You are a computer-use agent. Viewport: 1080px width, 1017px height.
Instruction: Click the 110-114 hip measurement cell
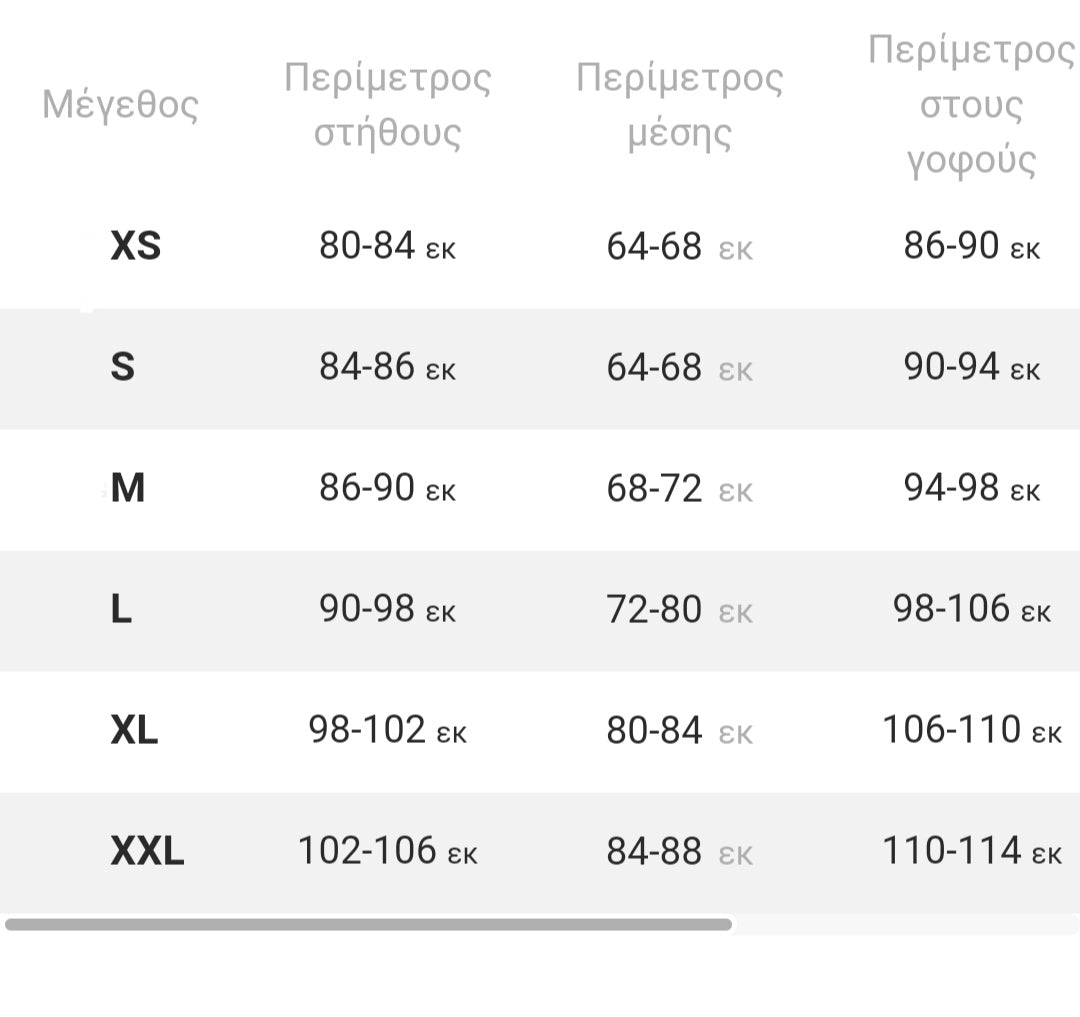(971, 852)
